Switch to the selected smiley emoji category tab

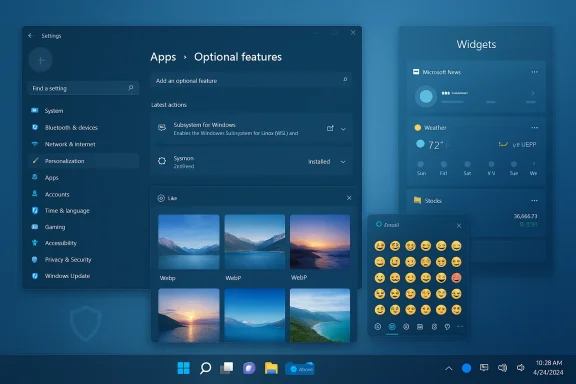(x=392, y=327)
